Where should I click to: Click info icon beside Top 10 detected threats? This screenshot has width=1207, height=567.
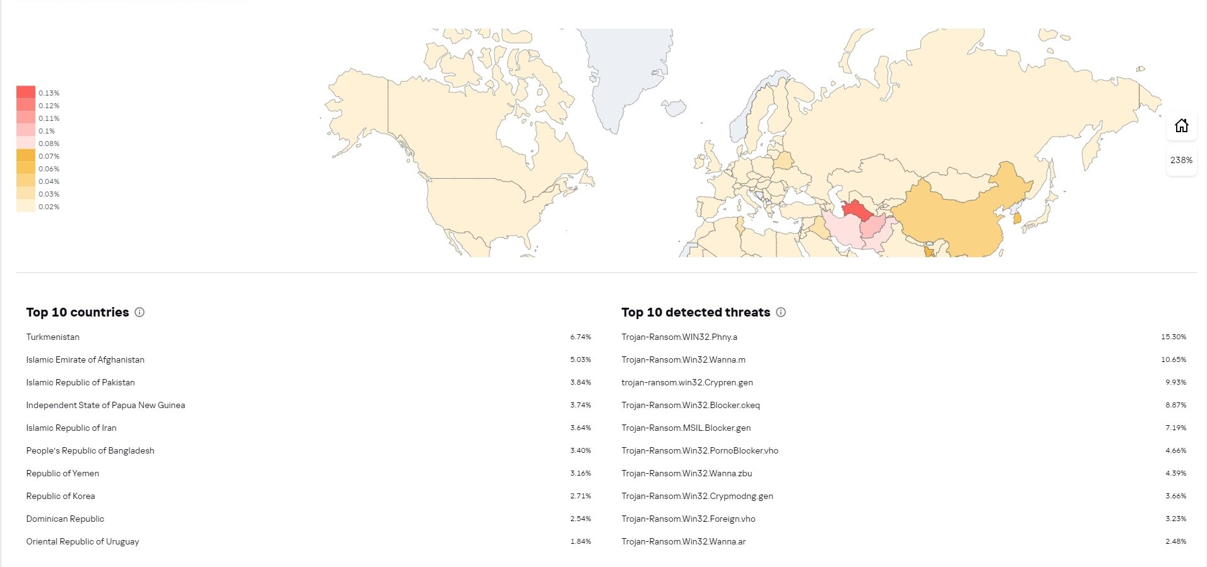point(781,312)
